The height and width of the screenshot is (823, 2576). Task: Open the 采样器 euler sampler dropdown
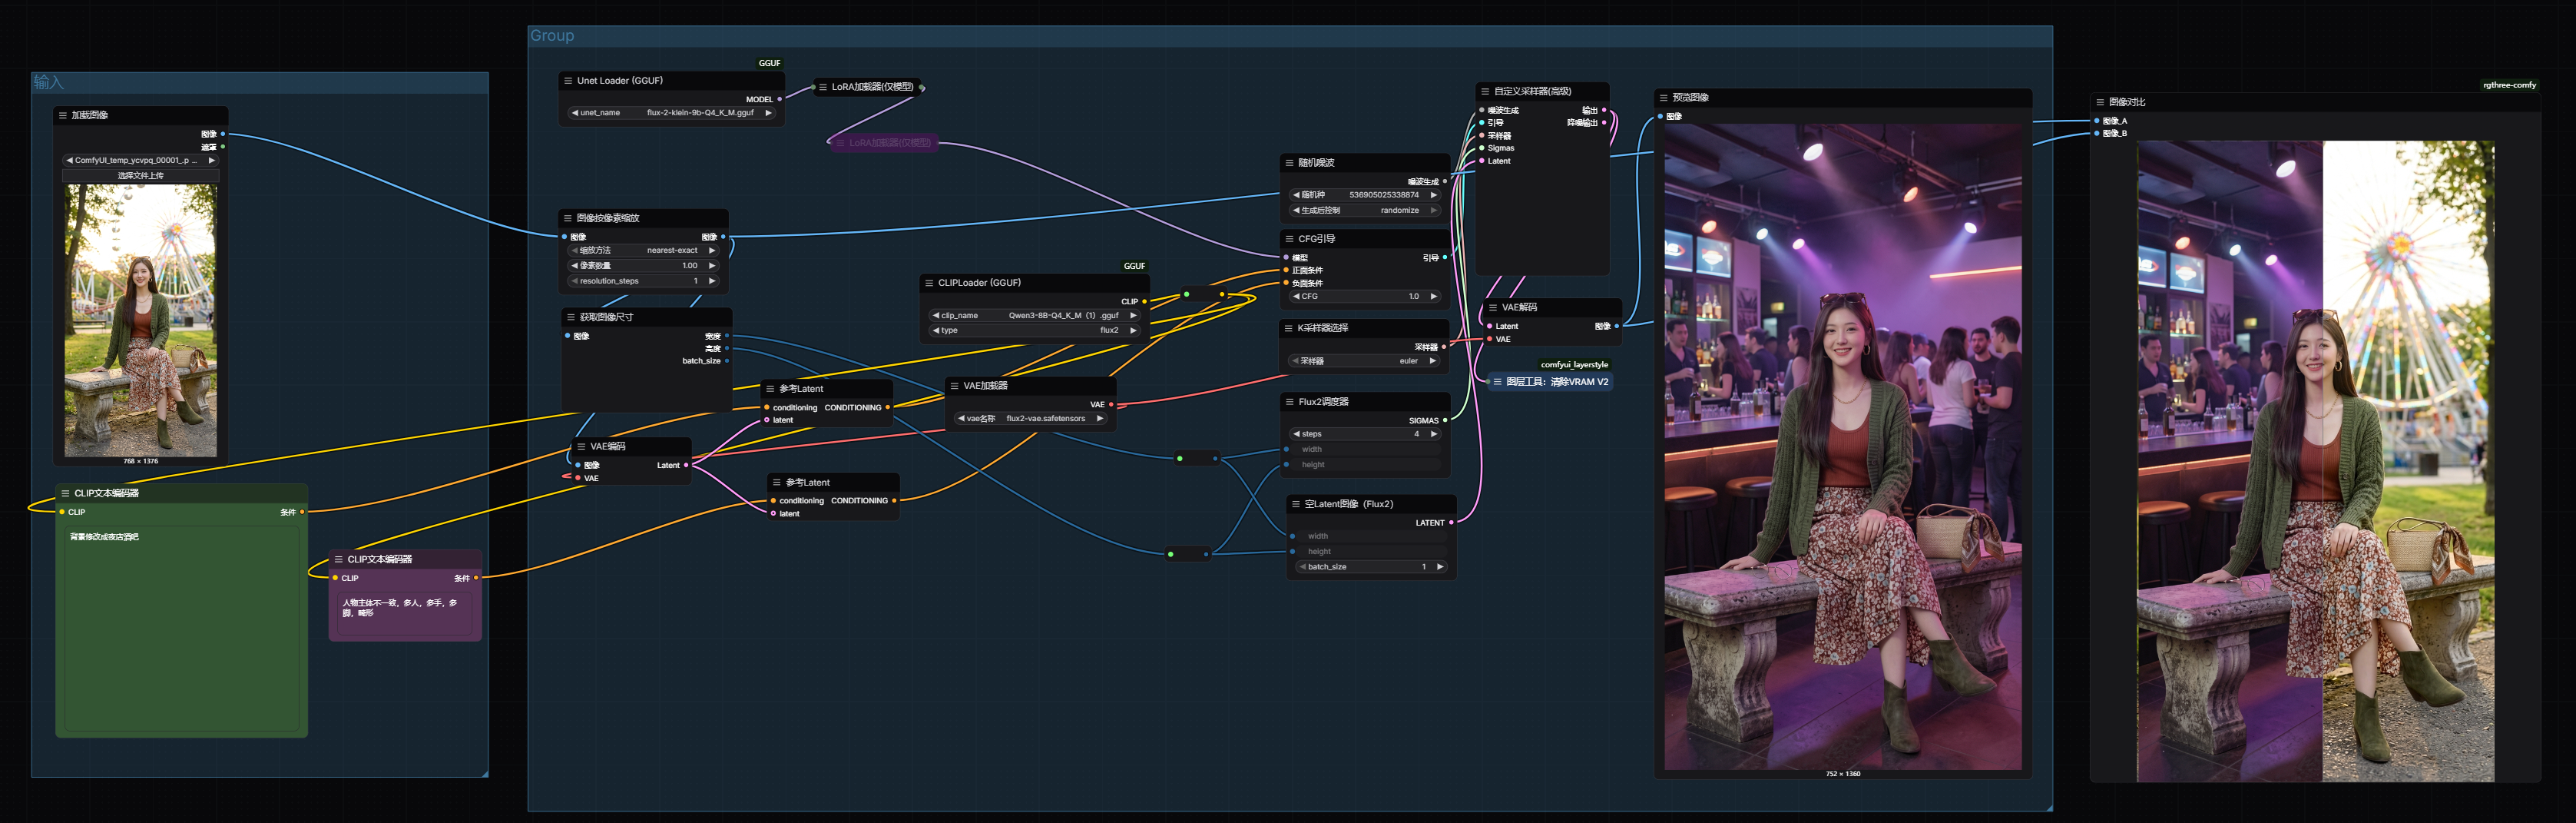pyautogui.click(x=1364, y=361)
